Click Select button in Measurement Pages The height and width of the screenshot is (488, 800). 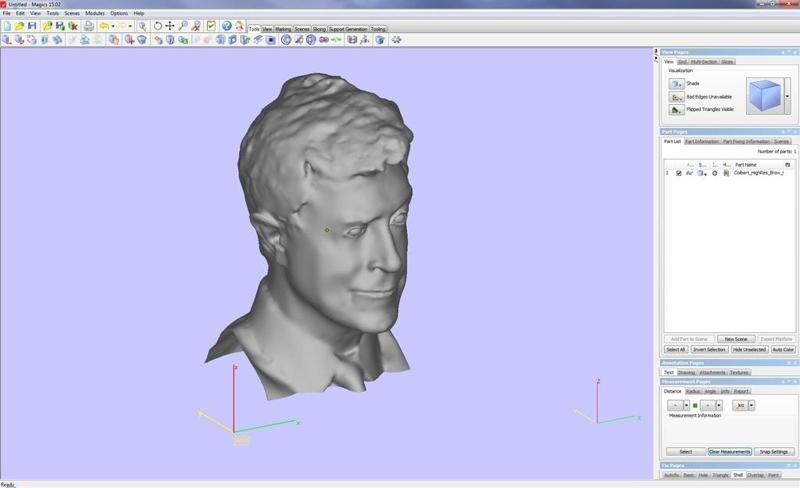[x=686, y=452]
